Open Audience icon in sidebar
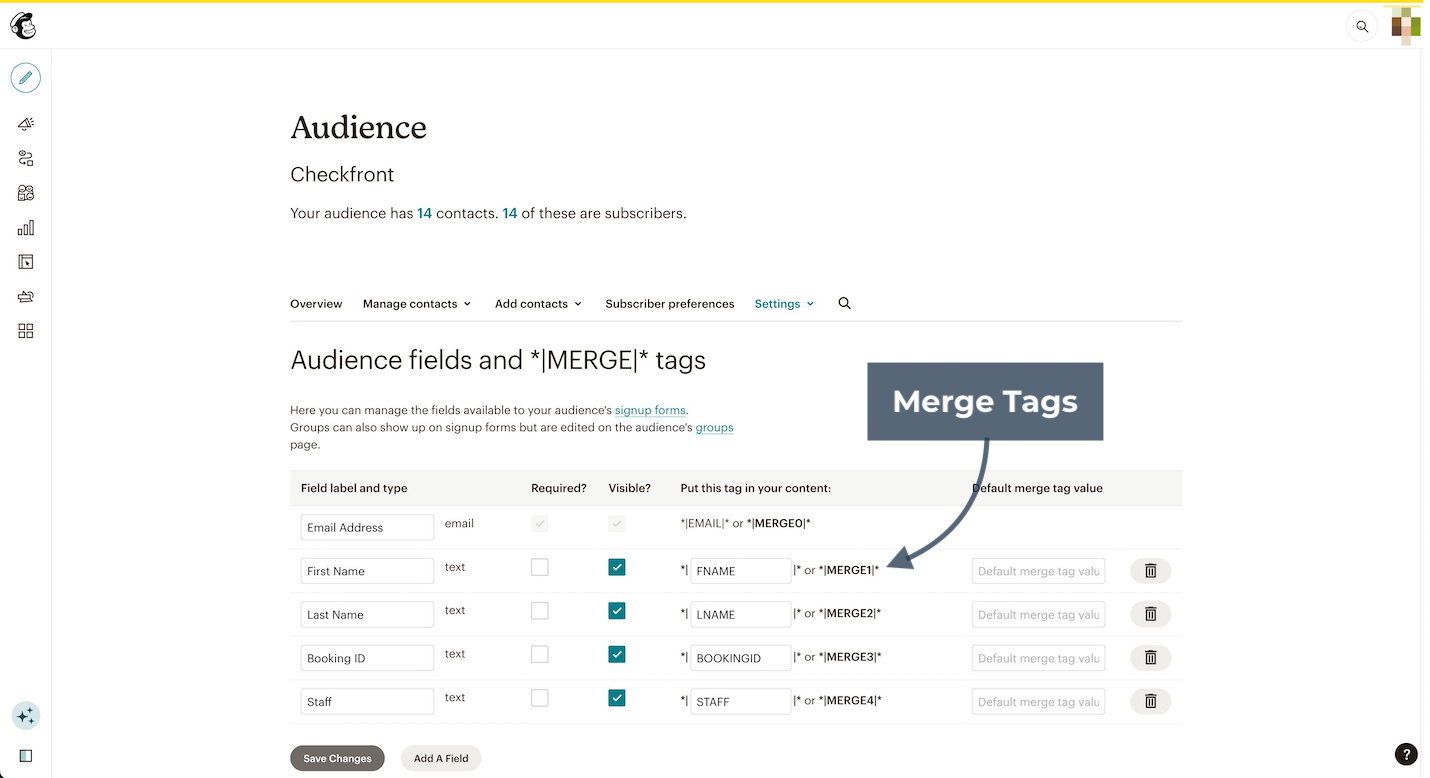1430x778 pixels. 26,193
